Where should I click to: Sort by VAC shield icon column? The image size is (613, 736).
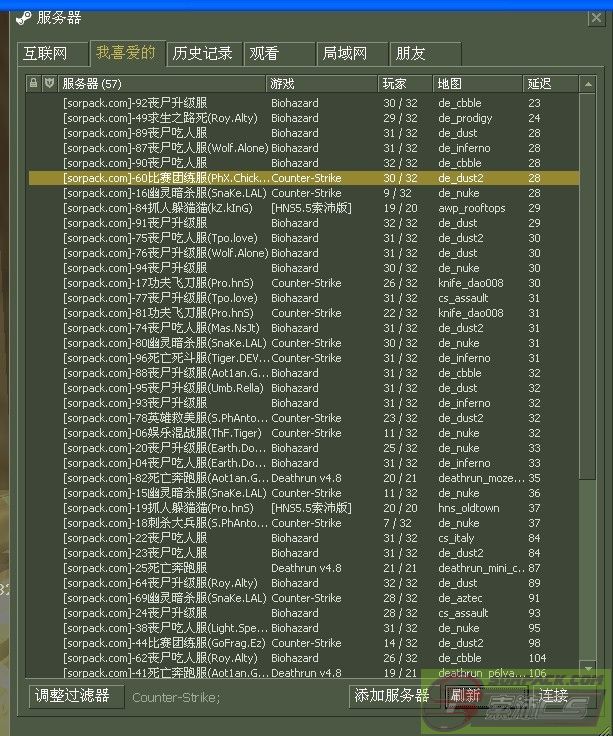(x=48, y=83)
